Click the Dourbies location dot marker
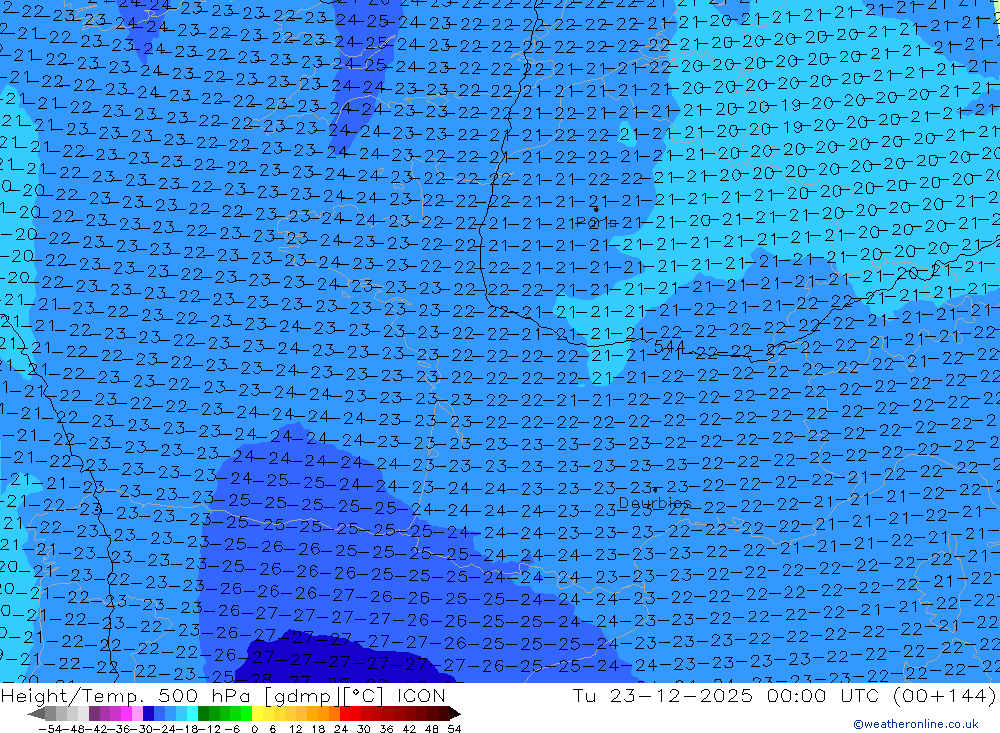This screenshot has width=1000, height=733. (x=655, y=490)
